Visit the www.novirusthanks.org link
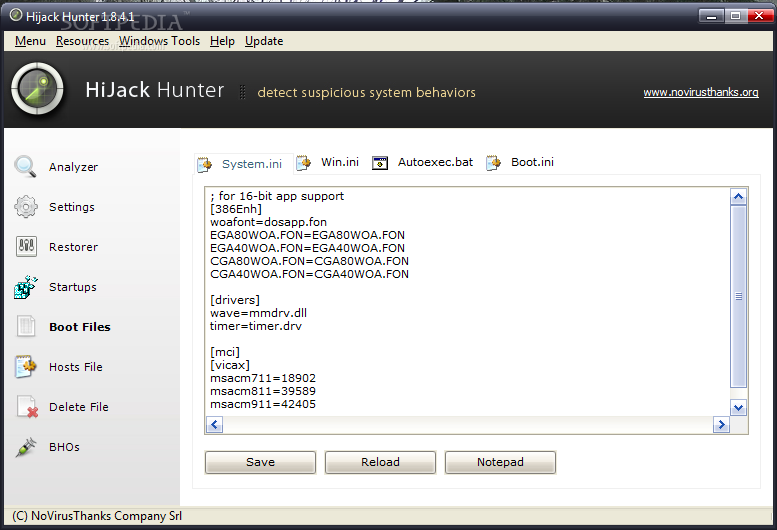This screenshot has width=777, height=530. pyautogui.click(x=701, y=92)
